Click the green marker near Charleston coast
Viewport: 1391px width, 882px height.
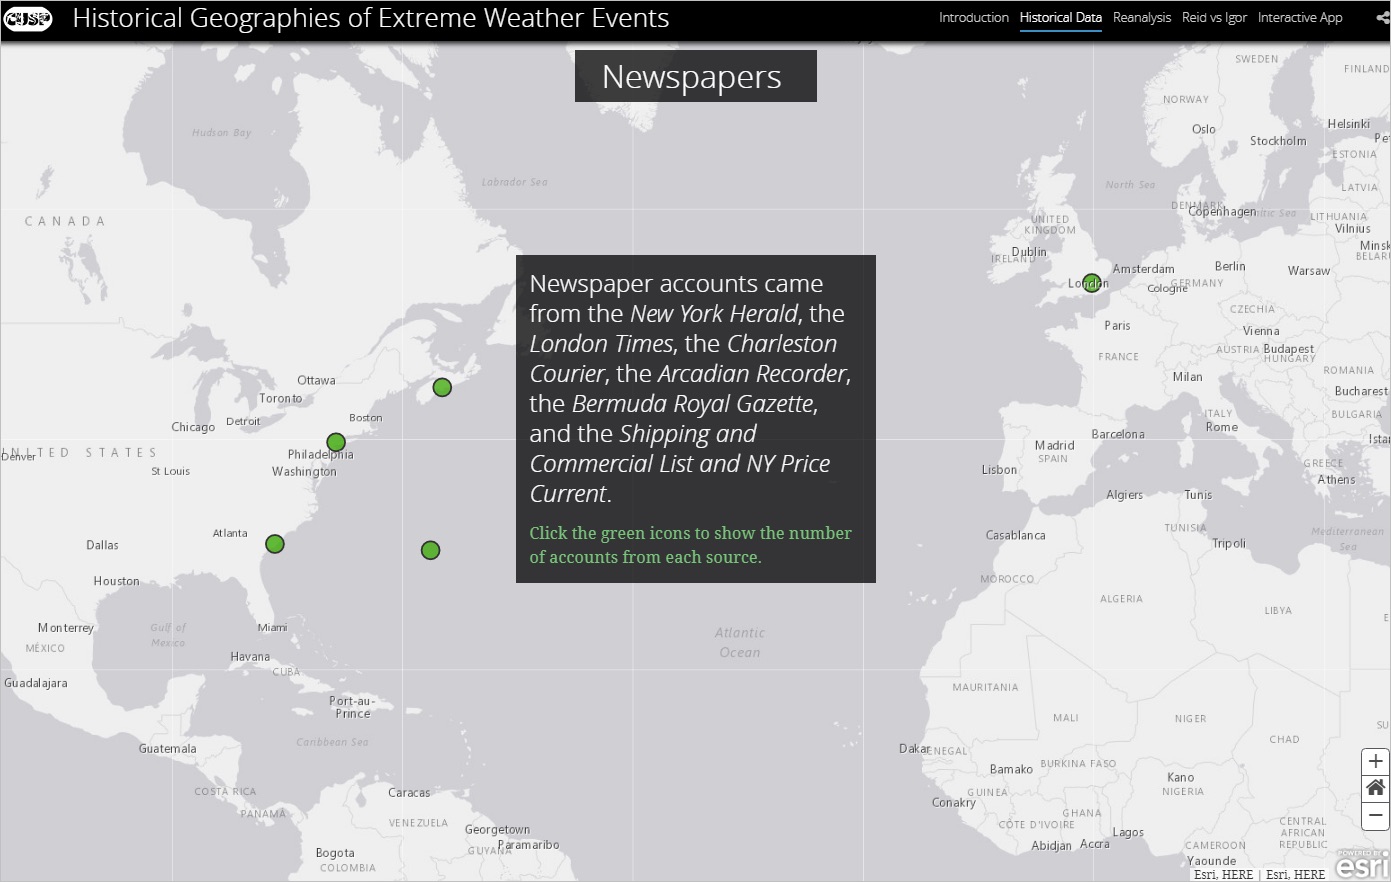(x=275, y=544)
